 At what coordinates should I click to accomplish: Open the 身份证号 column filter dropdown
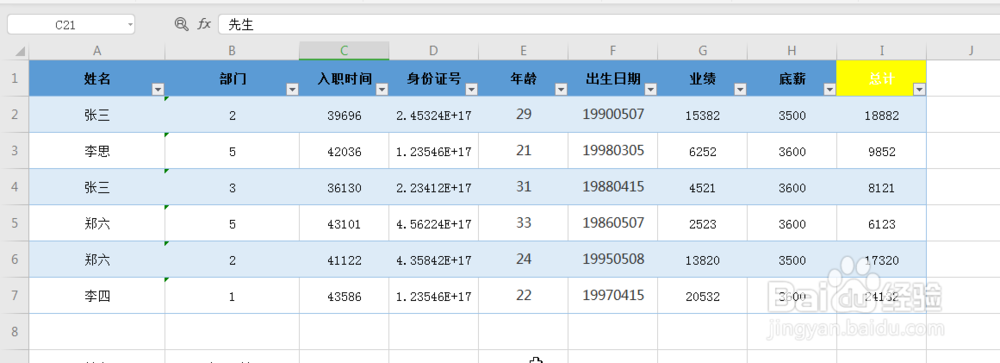(x=471, y=90)
